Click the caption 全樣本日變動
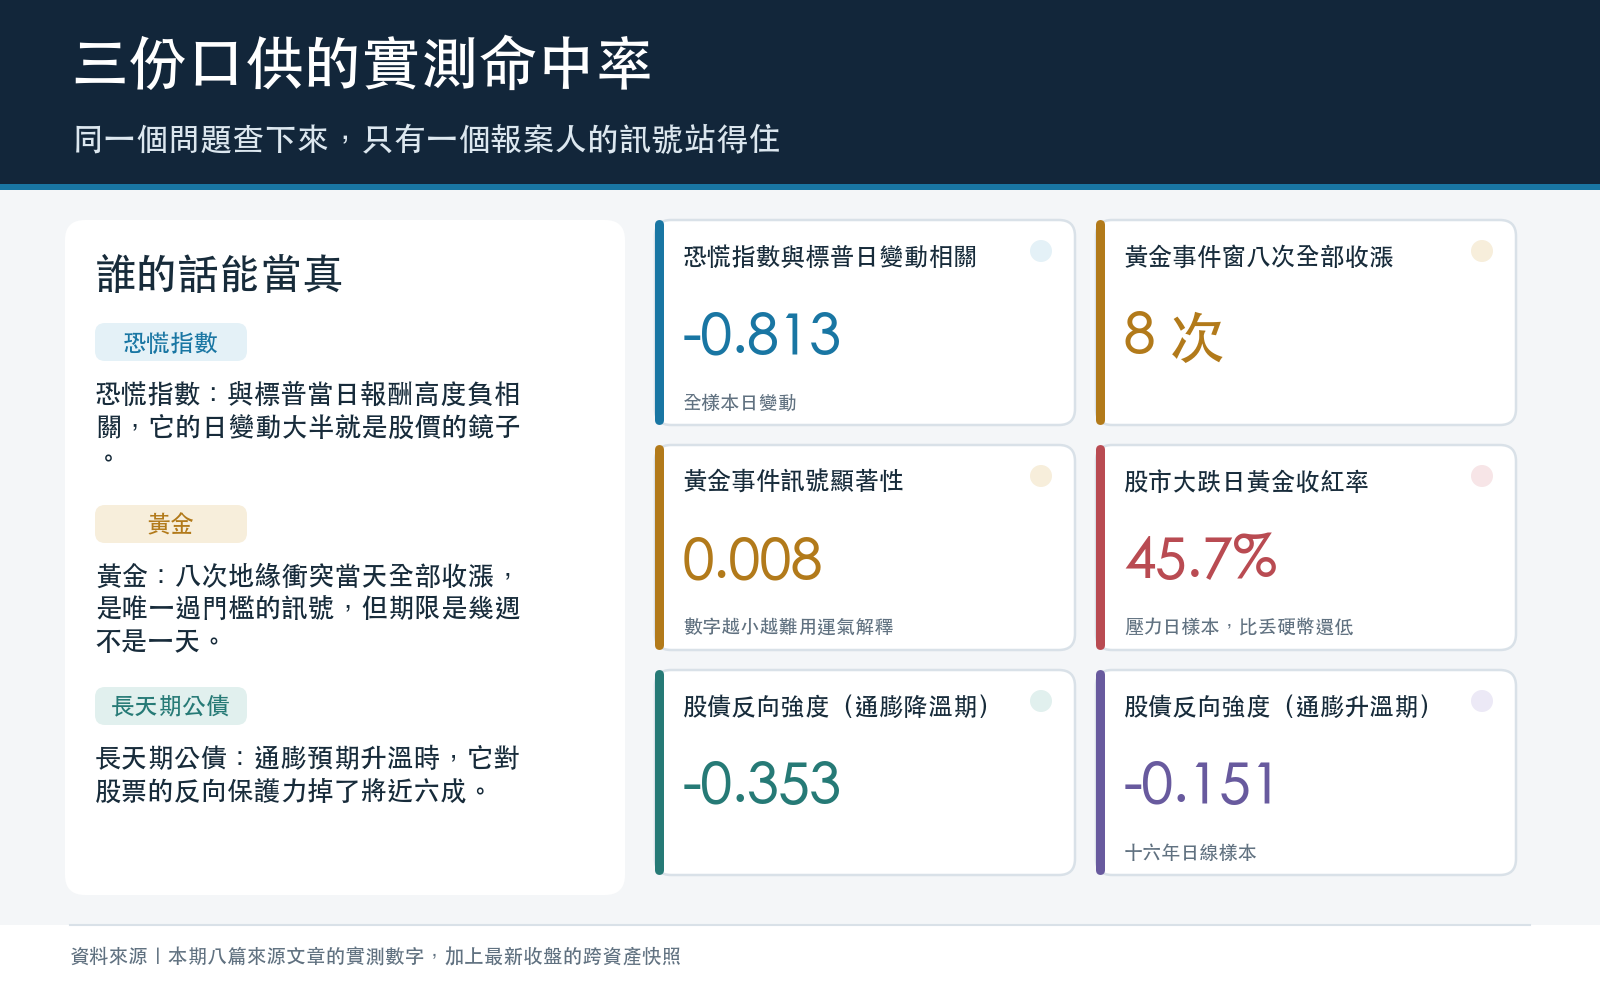This screenshot has width=1600, height=1000. point(740,403)
